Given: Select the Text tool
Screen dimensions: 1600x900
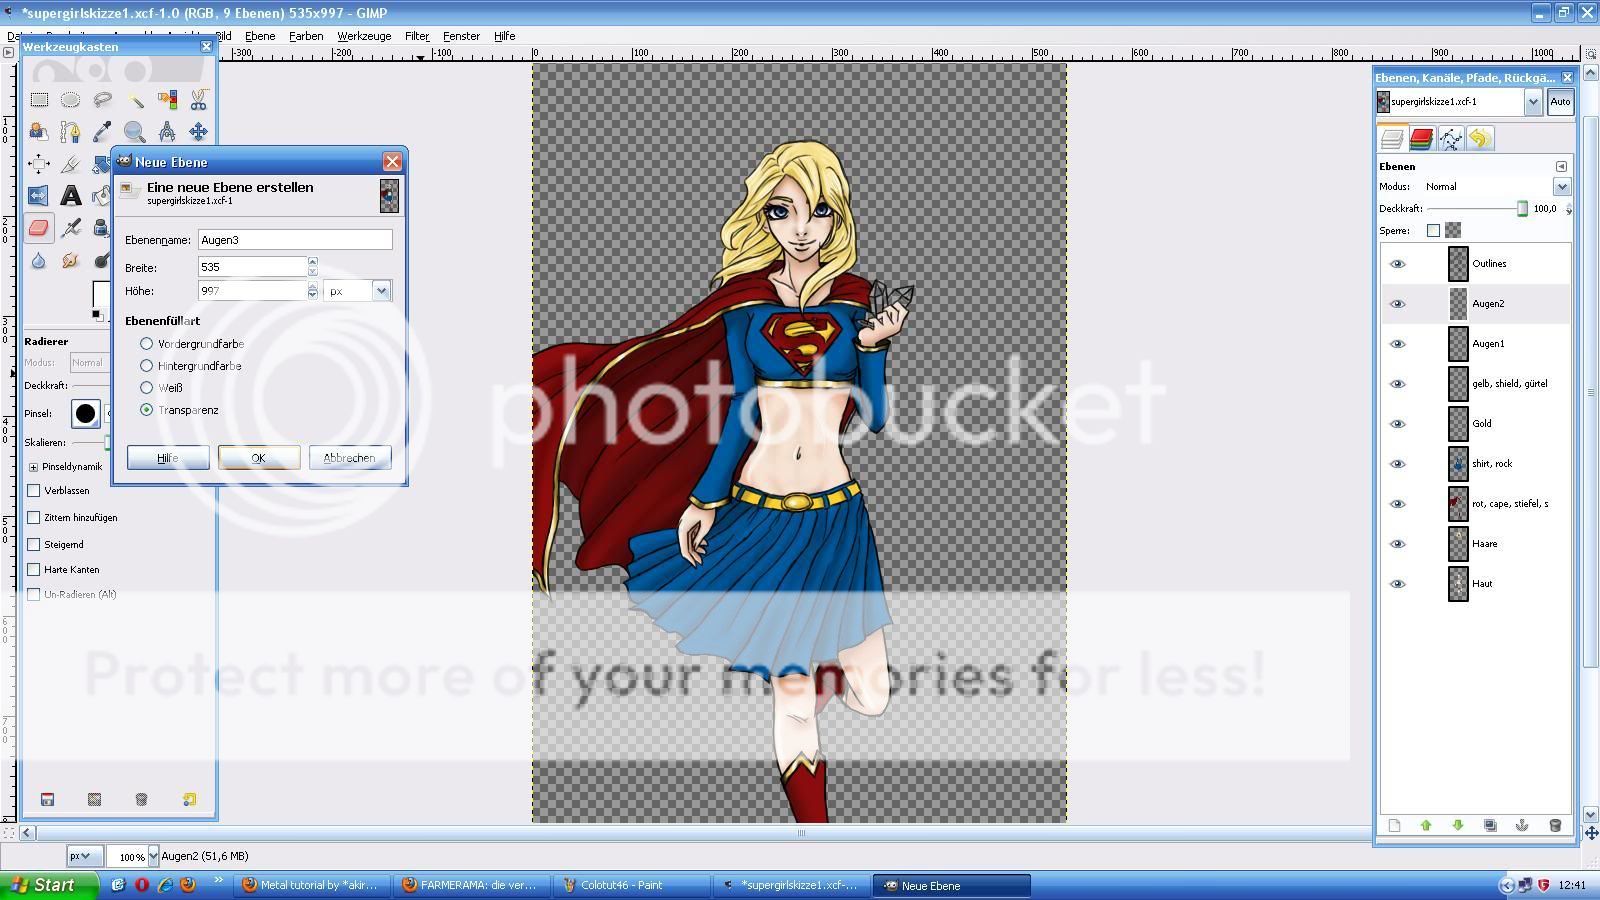Looking at the screenshot, I should pyautogui.click(x=70, y=195).
